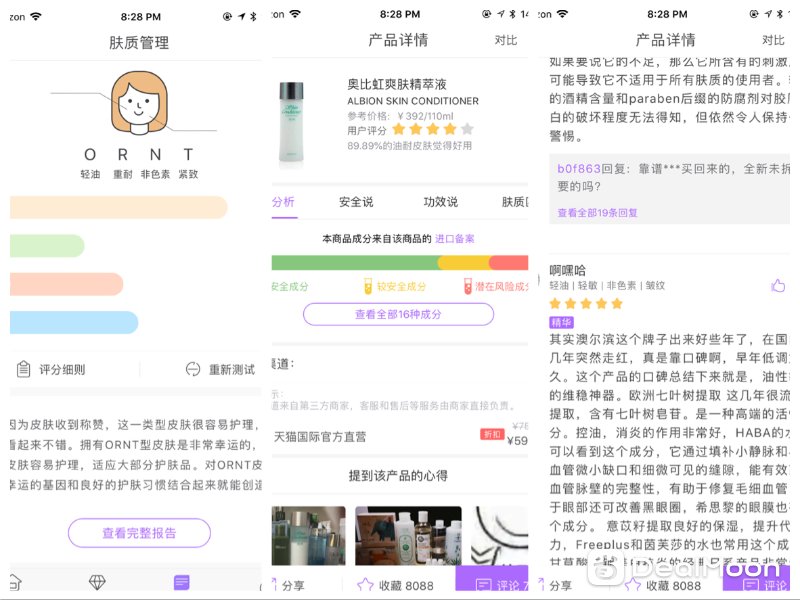Tap the purple 精华 badge

(x=561, y=322)
